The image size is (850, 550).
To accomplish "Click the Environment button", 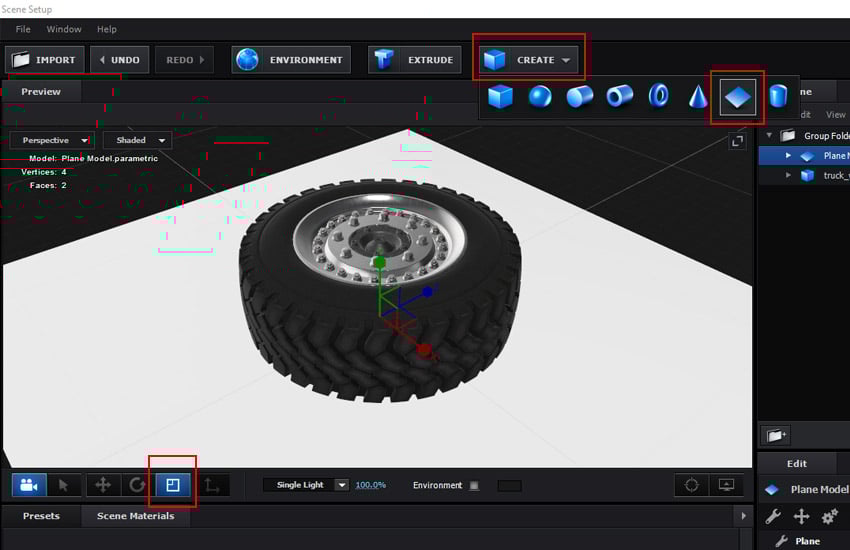I will click(x=291, y=60).
